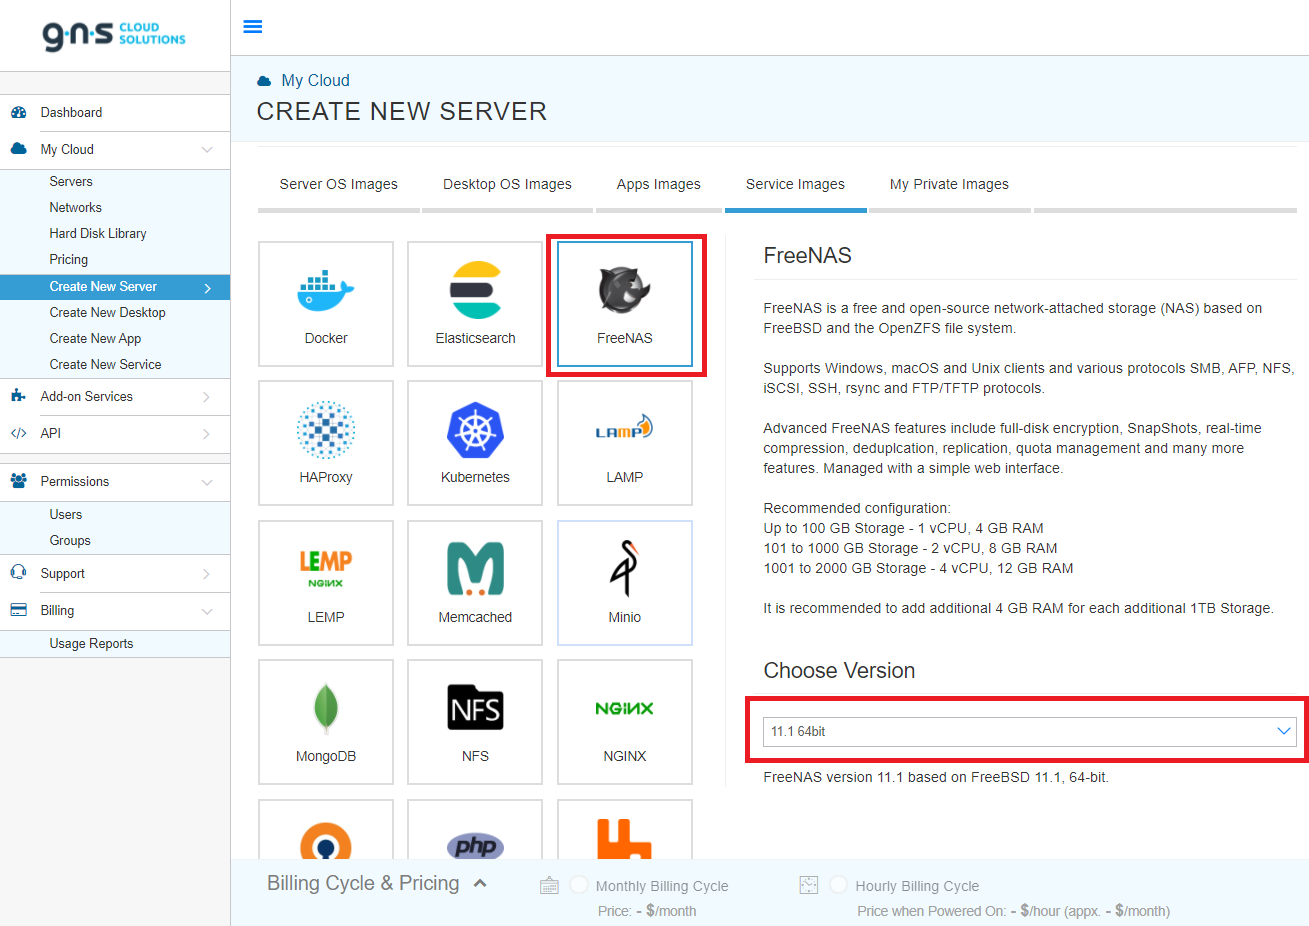The height and width of the screenshot is (926, 1309).
Task: Open the FreeNAS version dropdown
Action: [1029, 732]
